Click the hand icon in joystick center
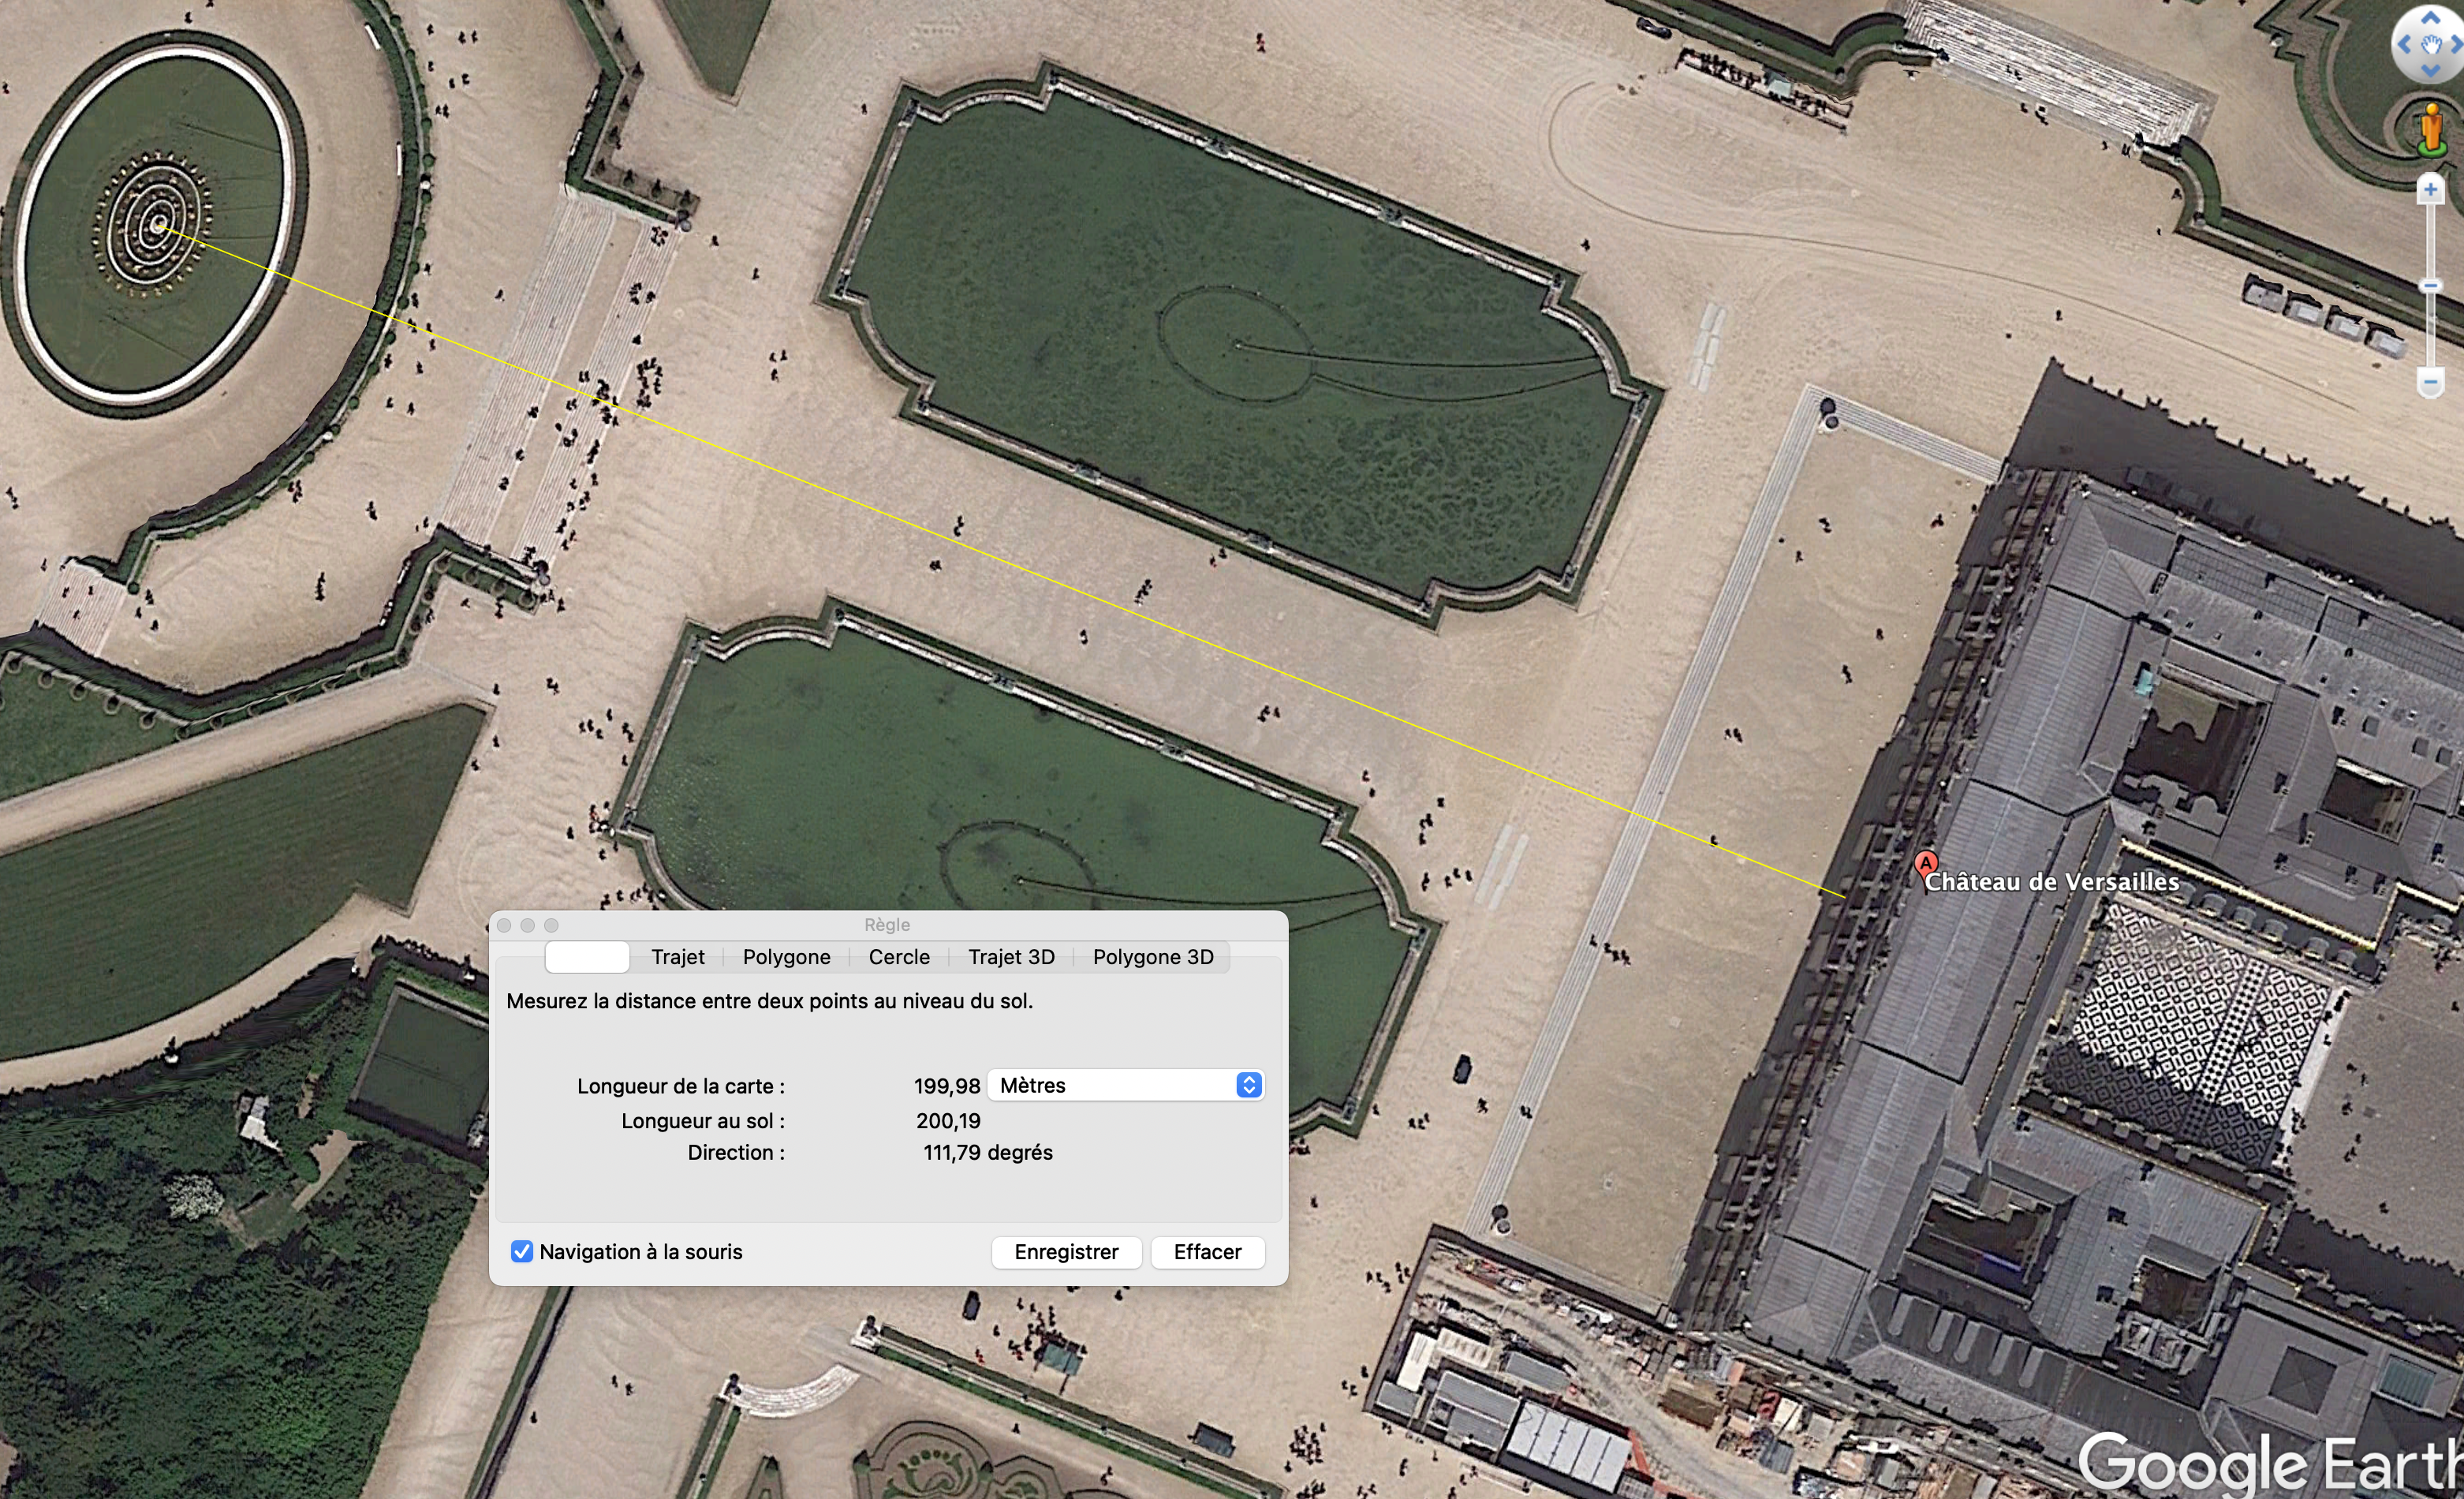 (2431, 45)
